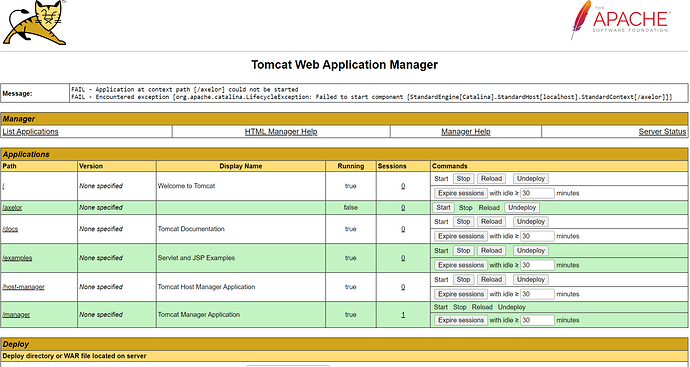This screenshot has height=367, width=690.
Task: Expire sessions for Tomcat Host Manager Application
Action: [x=461, y=294]
